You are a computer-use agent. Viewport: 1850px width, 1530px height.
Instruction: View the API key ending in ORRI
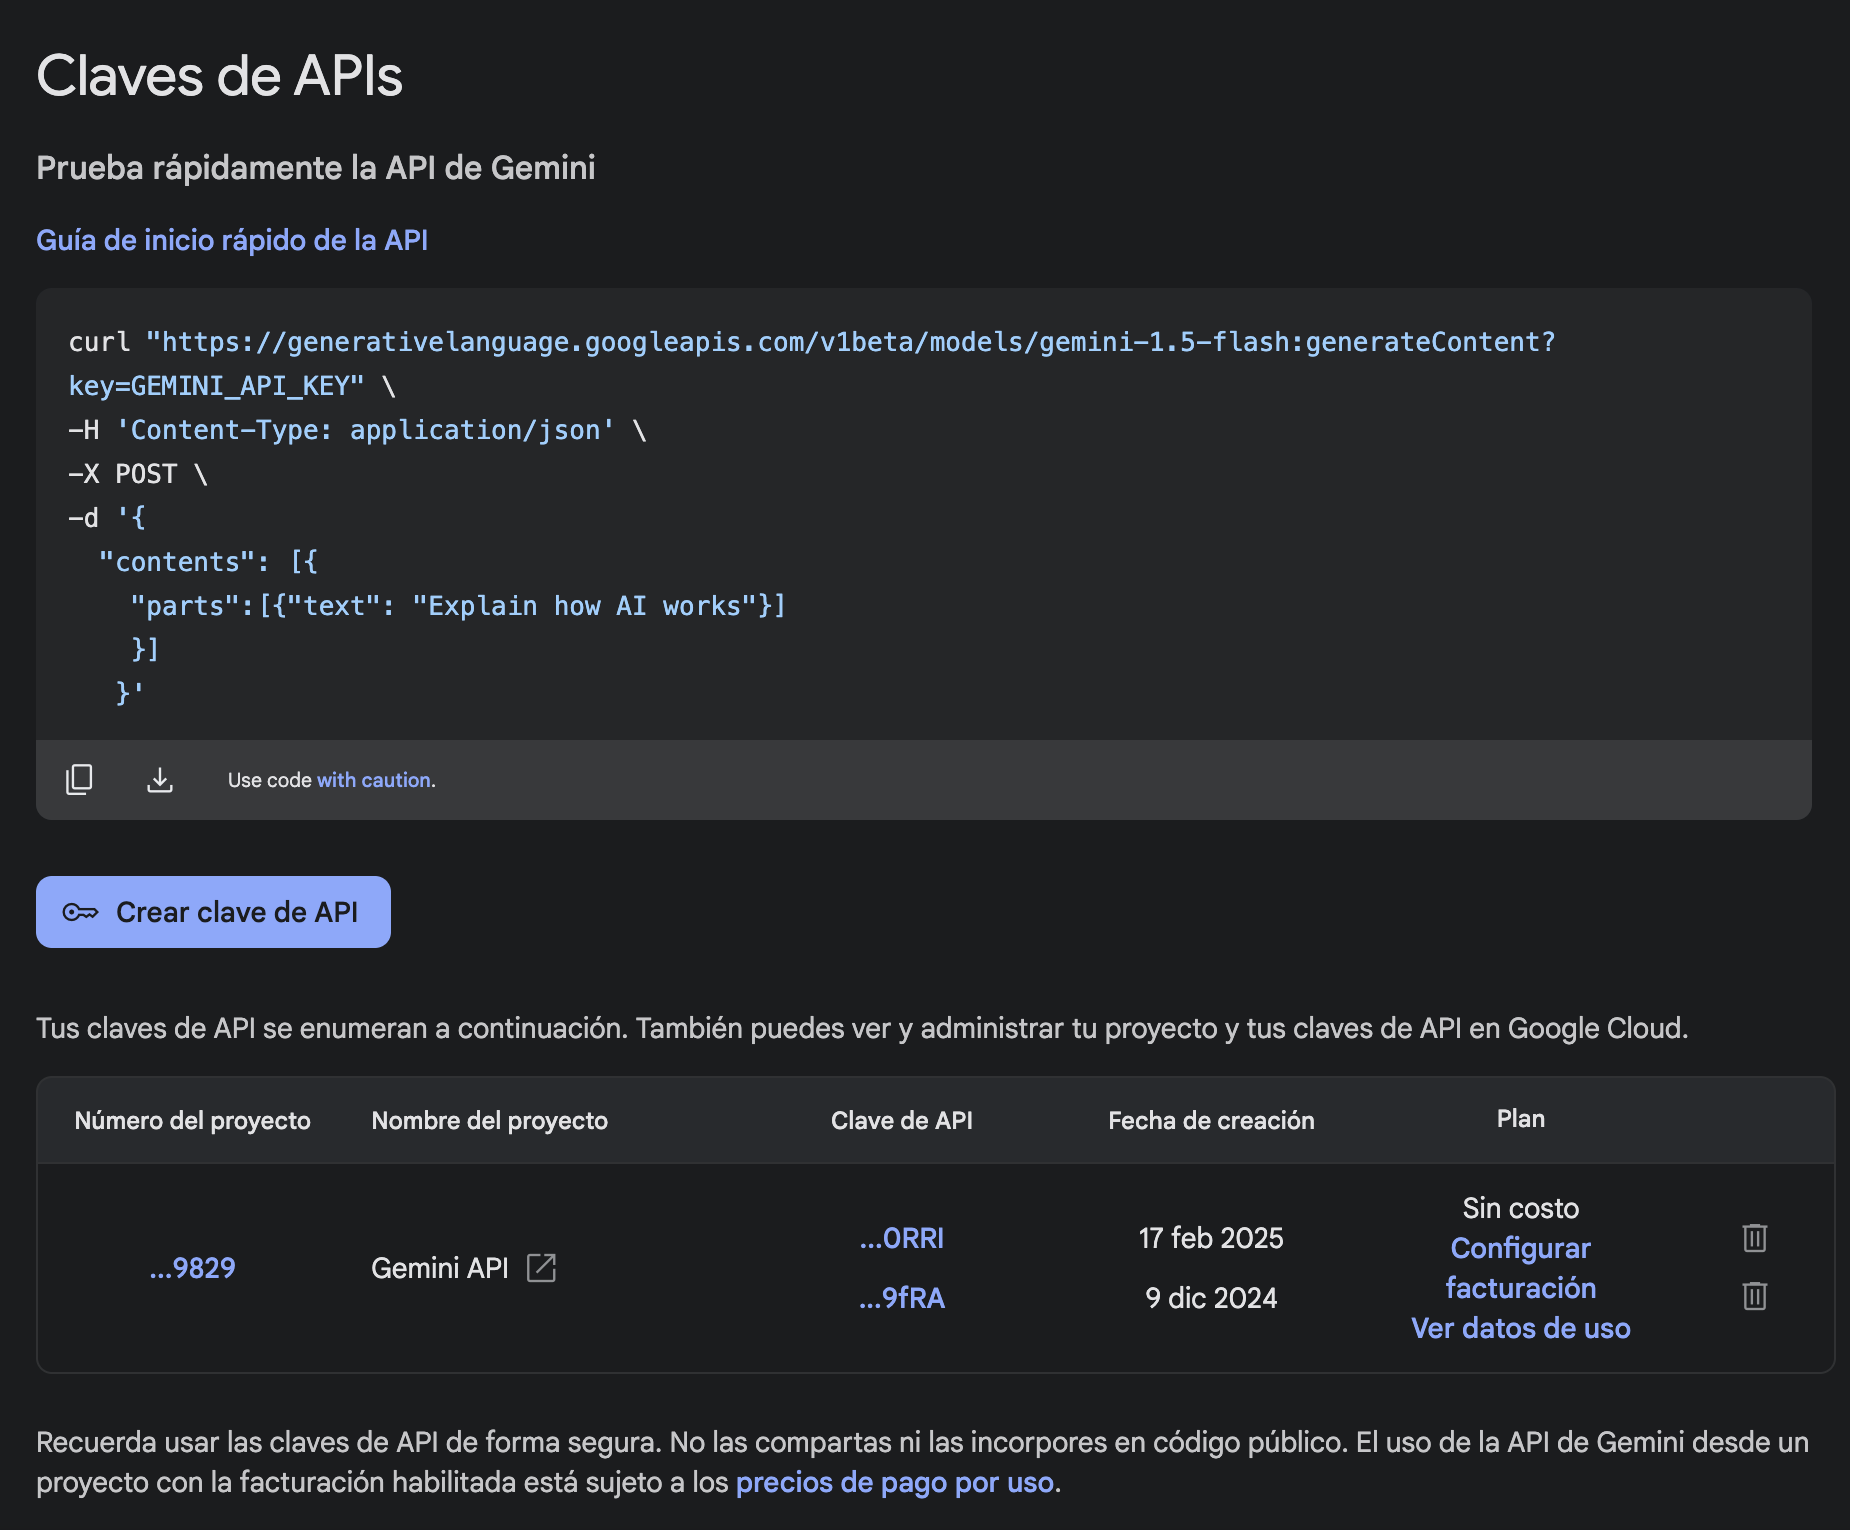[x=902, y=1238]
